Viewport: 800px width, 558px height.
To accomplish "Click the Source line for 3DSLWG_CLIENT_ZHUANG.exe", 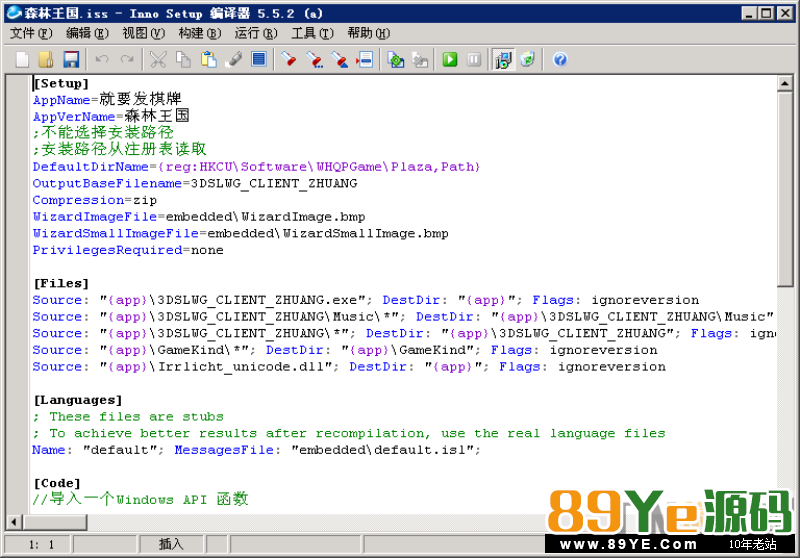I will [366, 300].
